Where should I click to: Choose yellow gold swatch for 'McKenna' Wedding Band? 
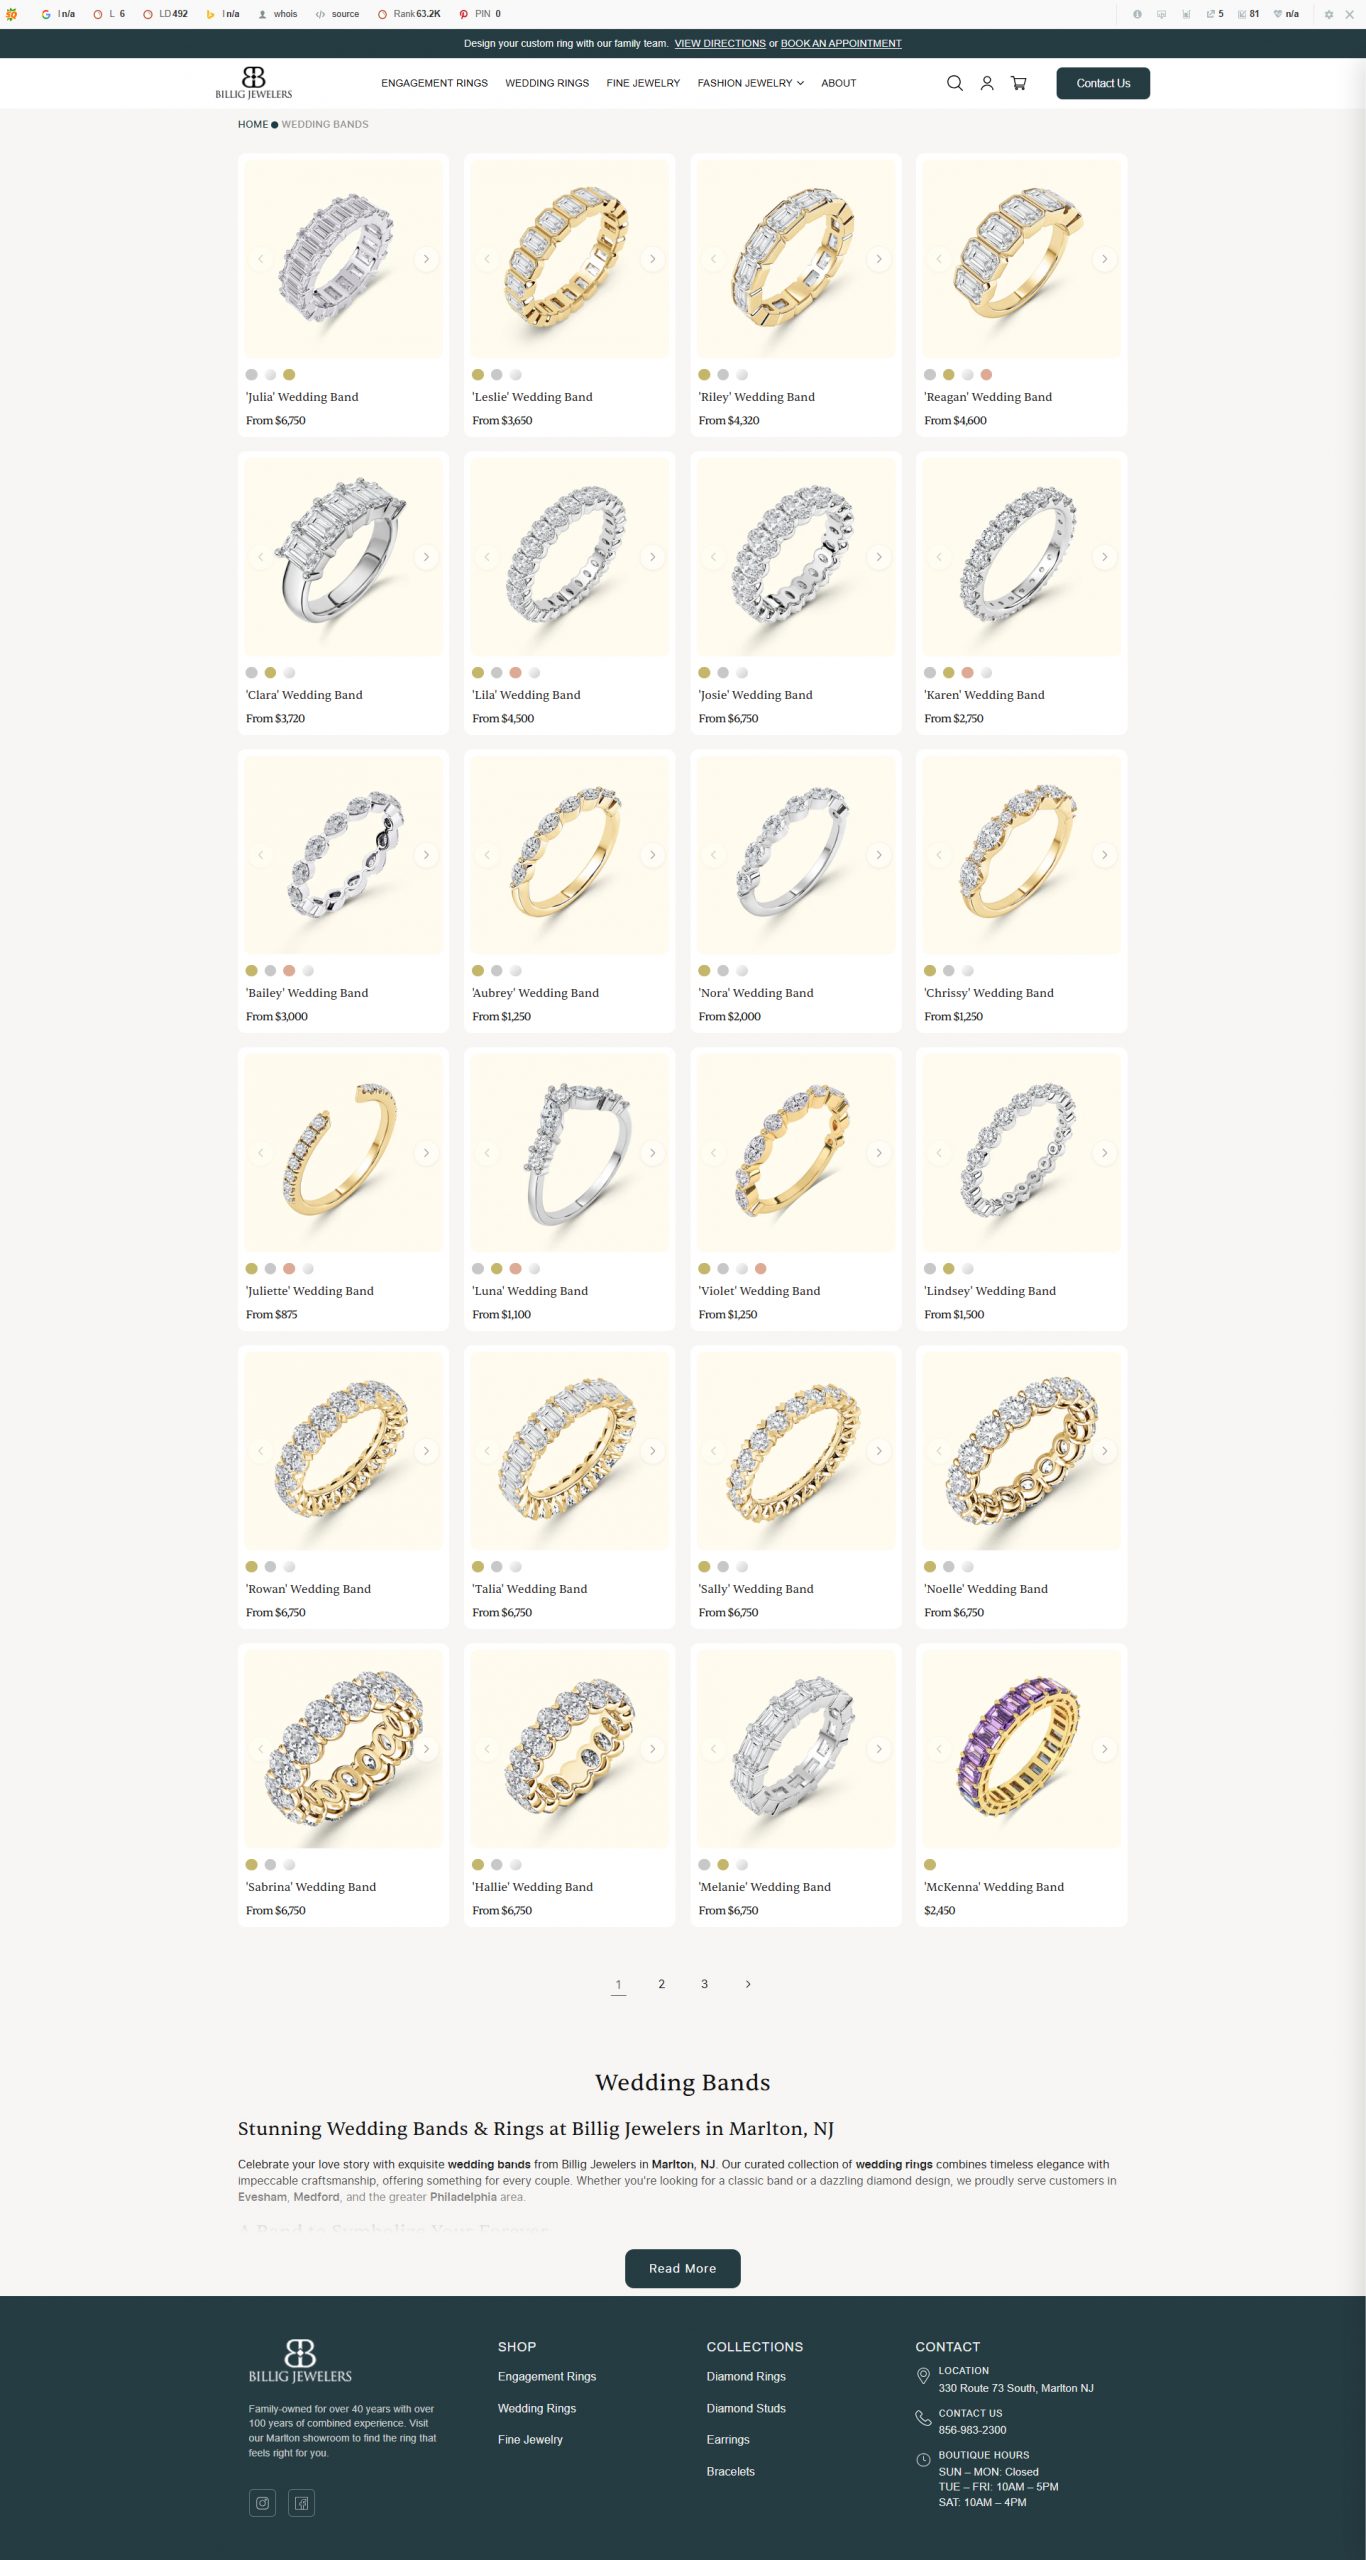coord(930,1865)
